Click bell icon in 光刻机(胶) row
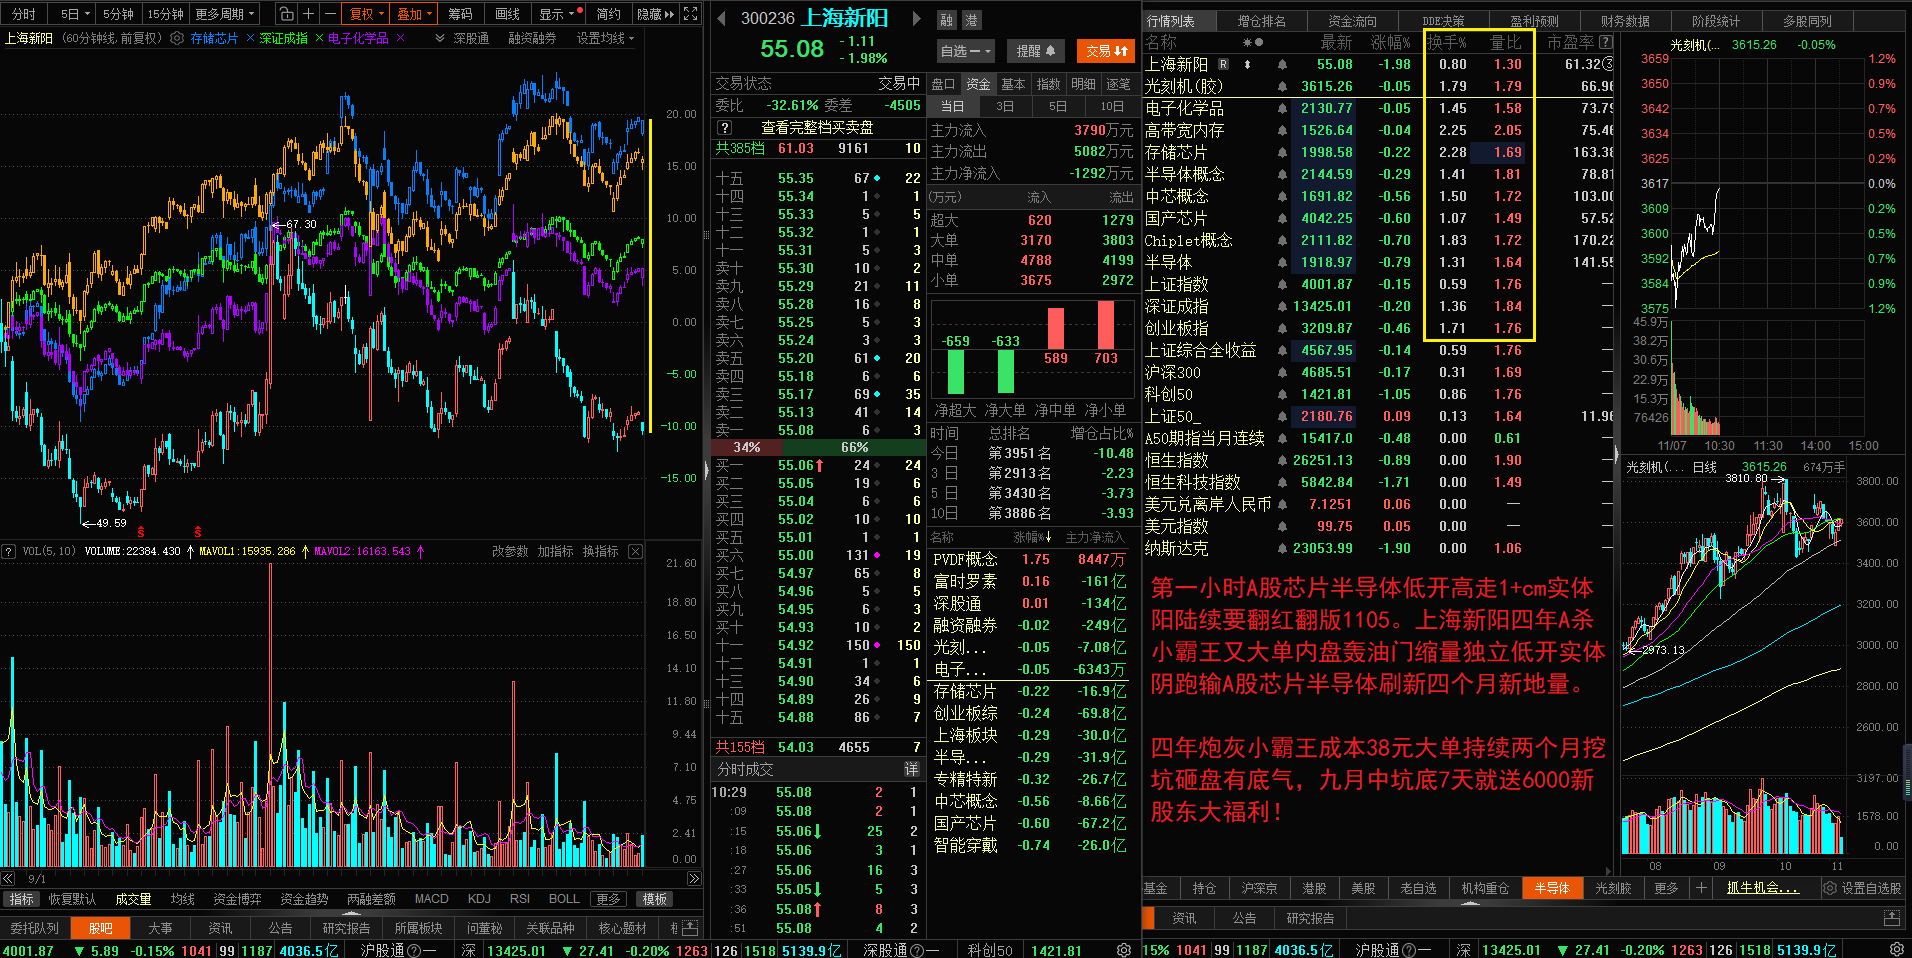 (x=1282, y=86)
